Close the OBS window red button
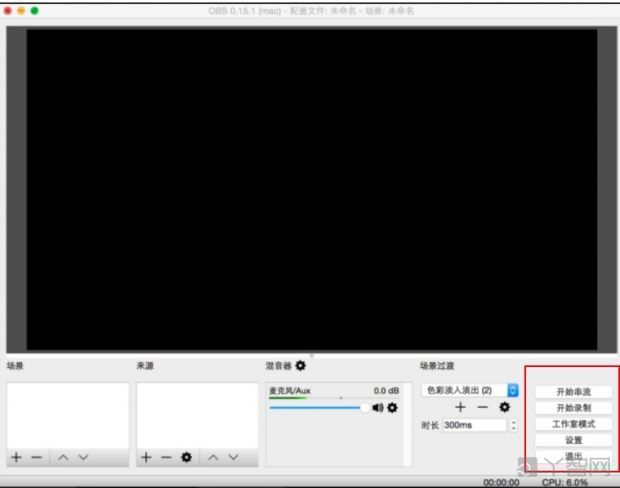This screenshot has height=488, width=620. (x=8, y=11)
